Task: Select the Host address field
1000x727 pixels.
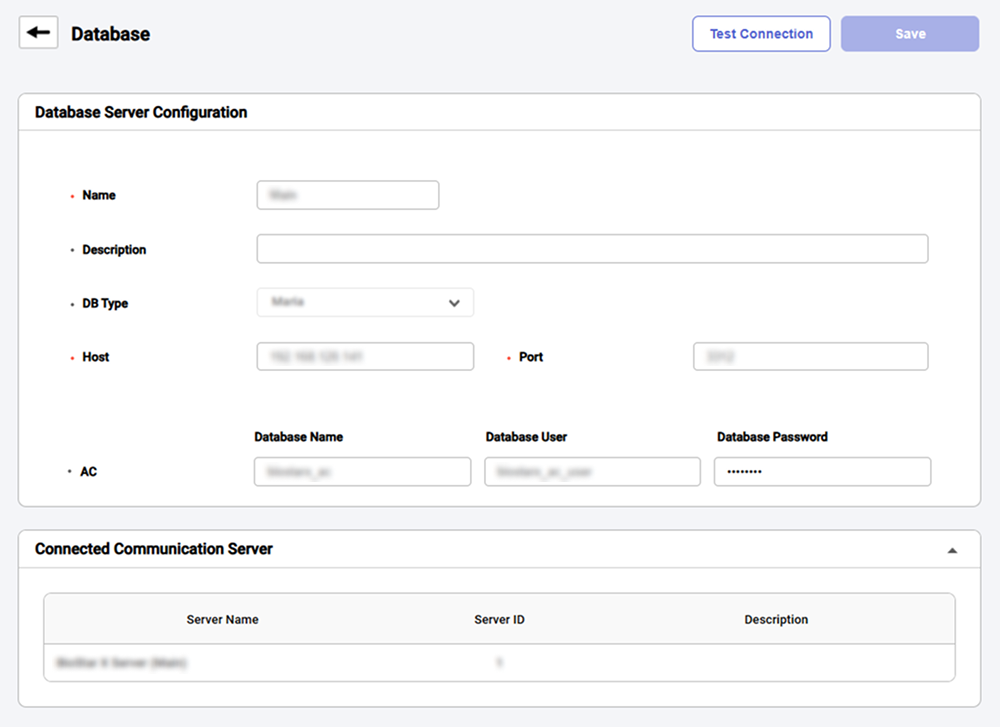Action: (365, 357)
